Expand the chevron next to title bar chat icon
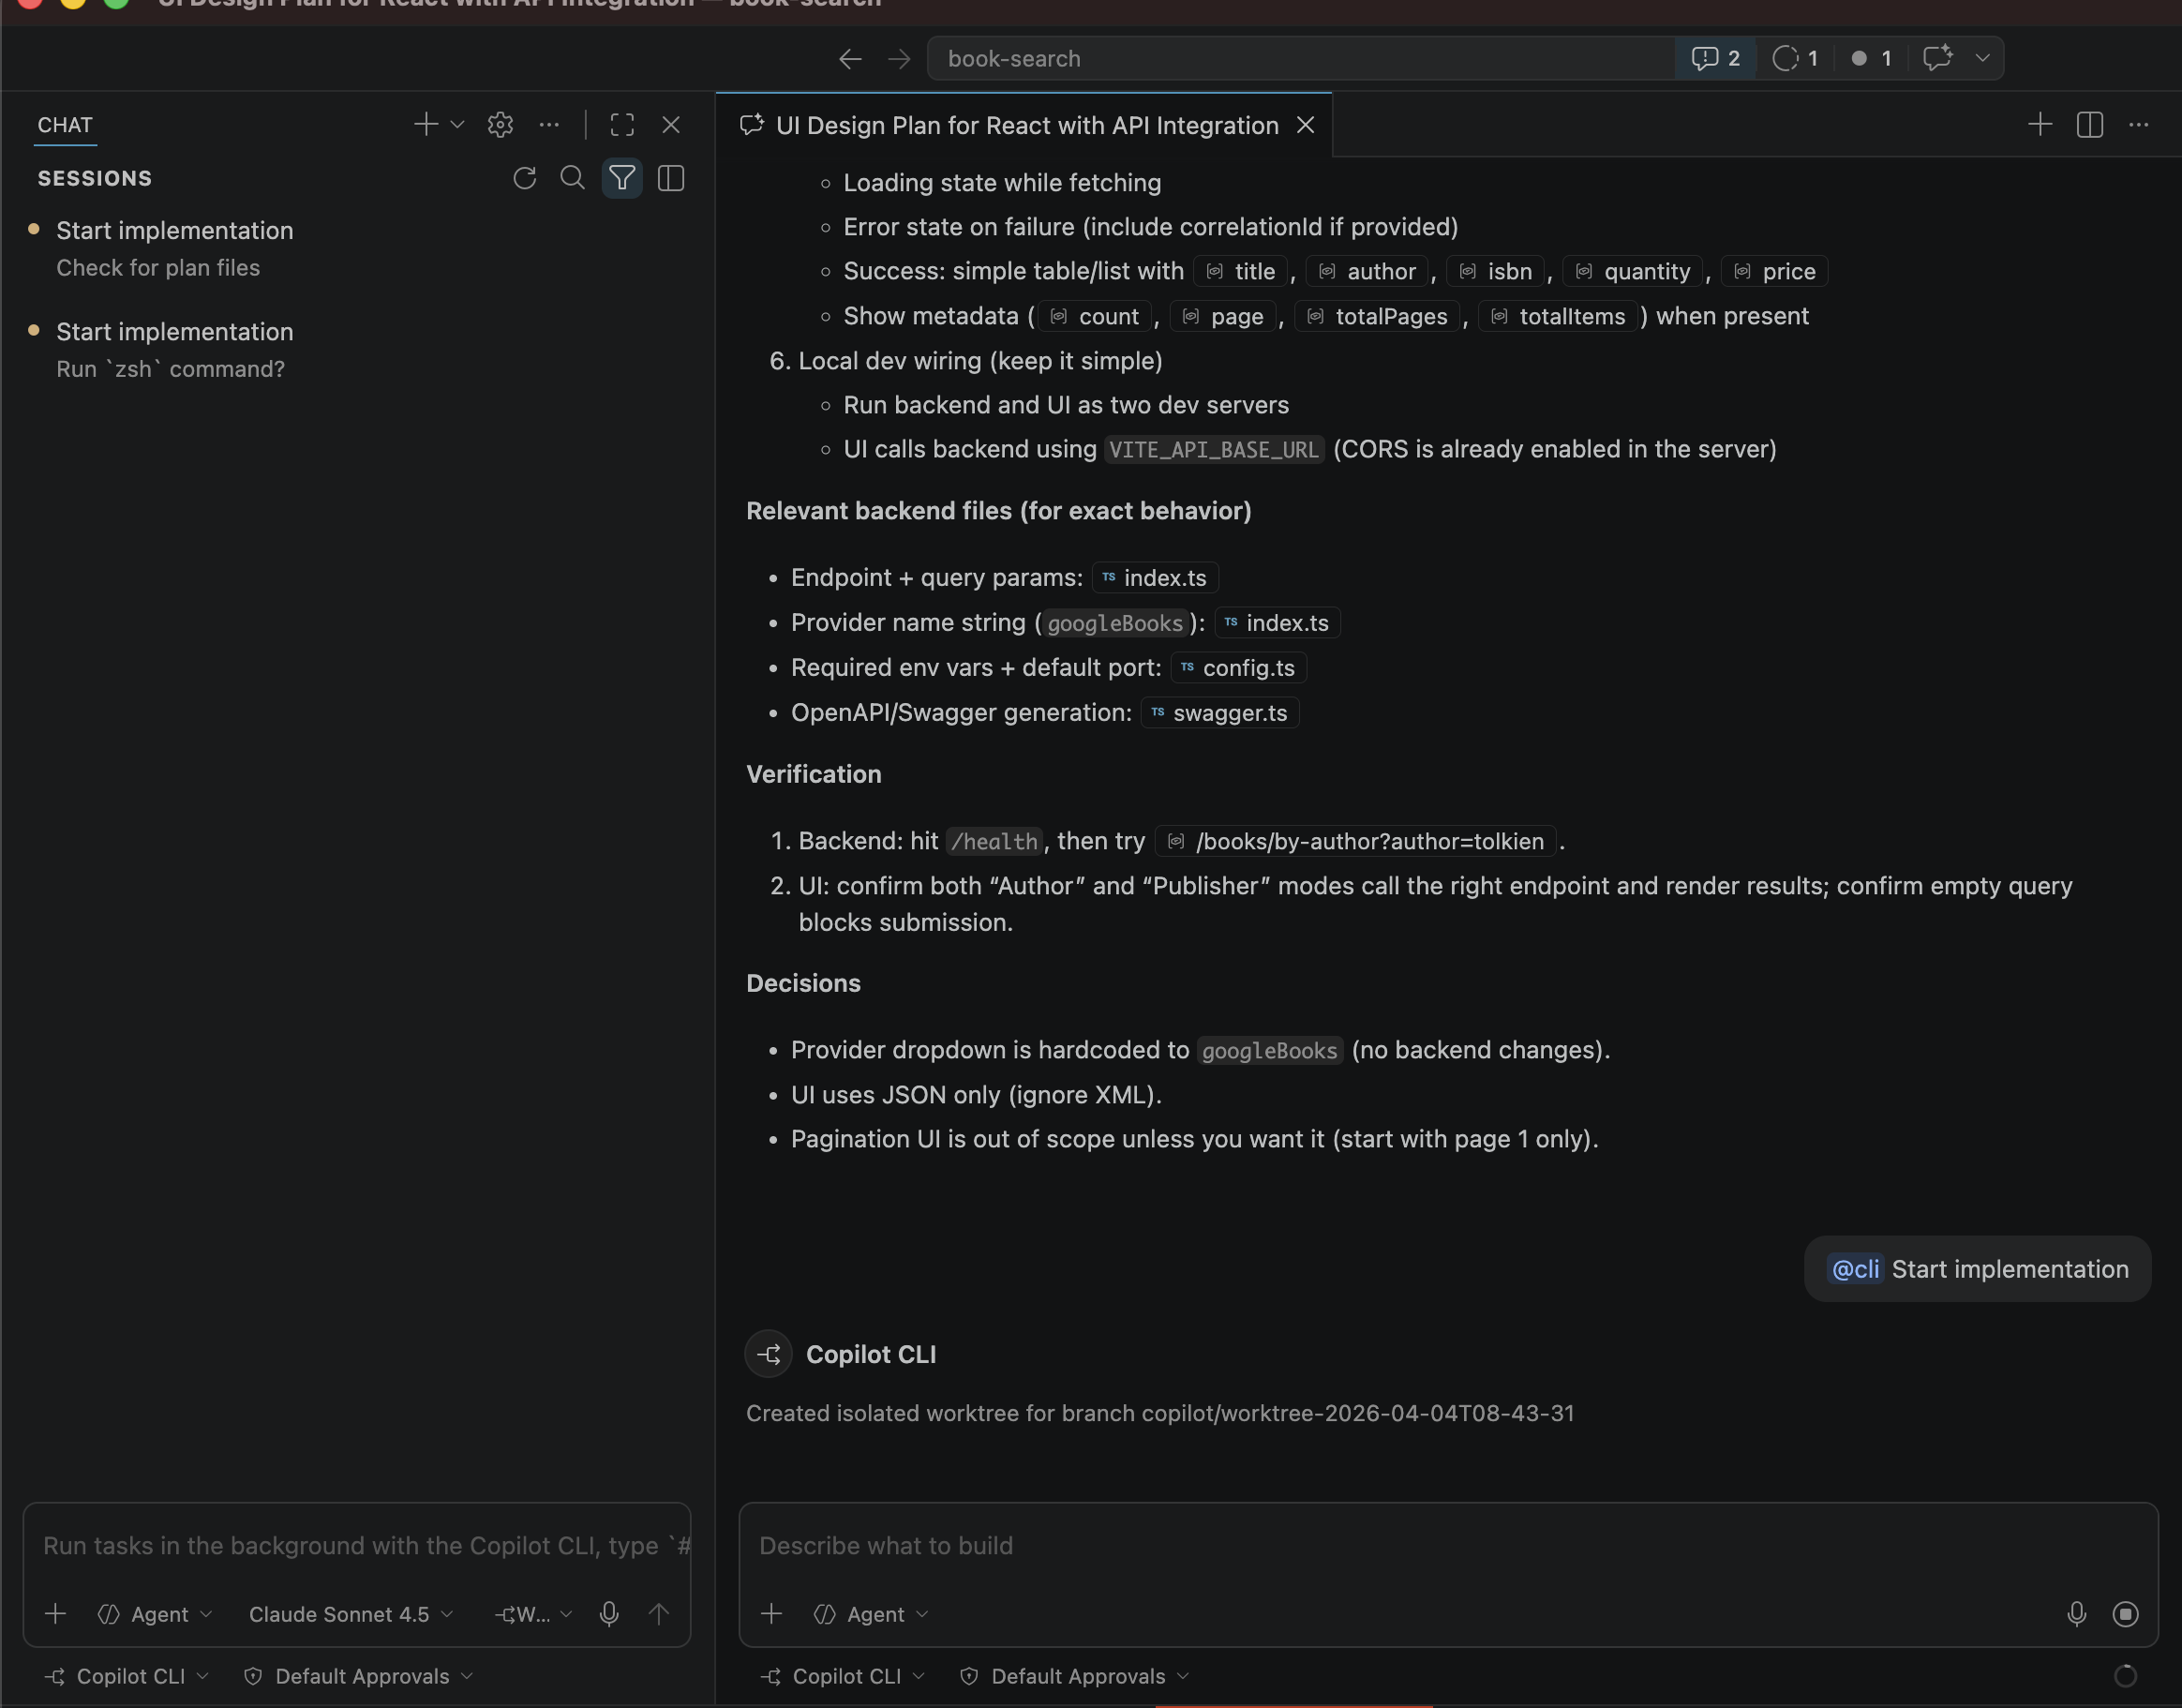This screenshot has width=2182, height=1708. (x=1982, y=58)
